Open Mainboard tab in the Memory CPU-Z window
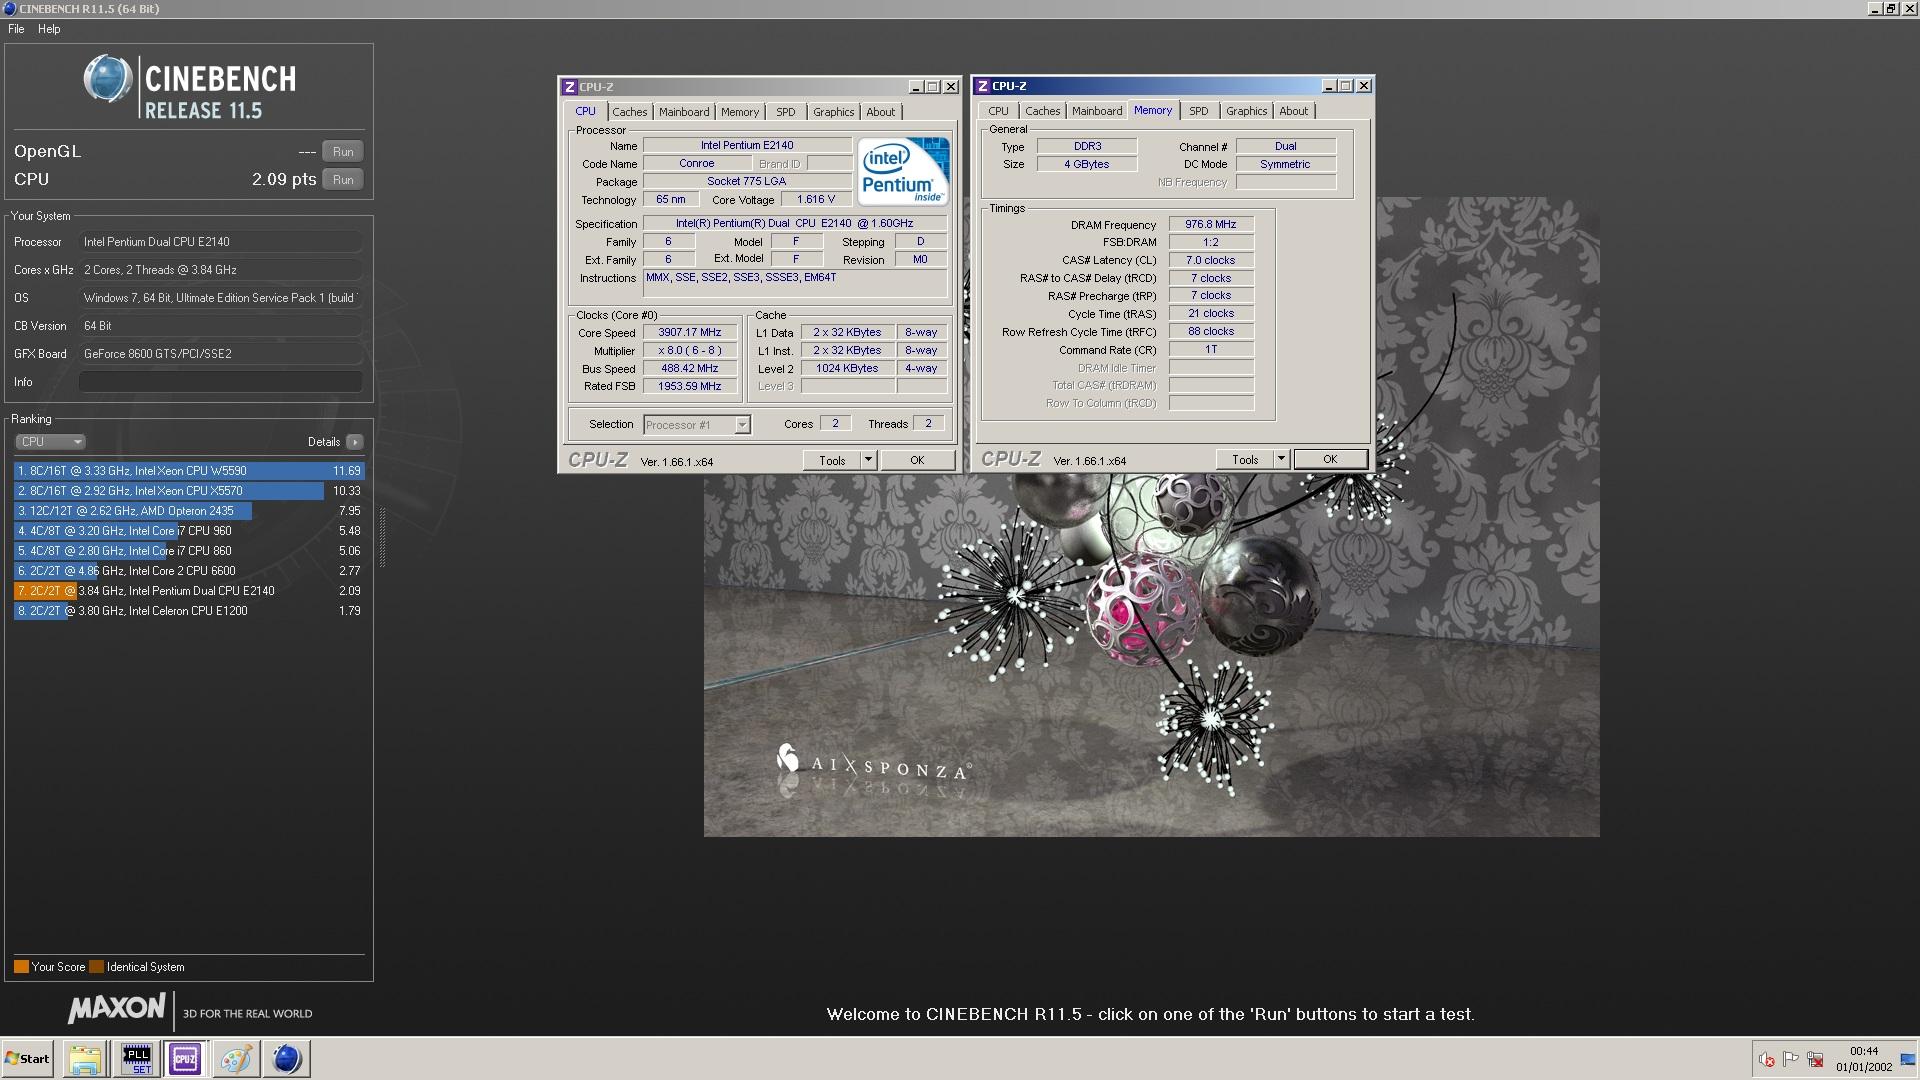The image size is (1920, 1080). [x=1097, y=111]
